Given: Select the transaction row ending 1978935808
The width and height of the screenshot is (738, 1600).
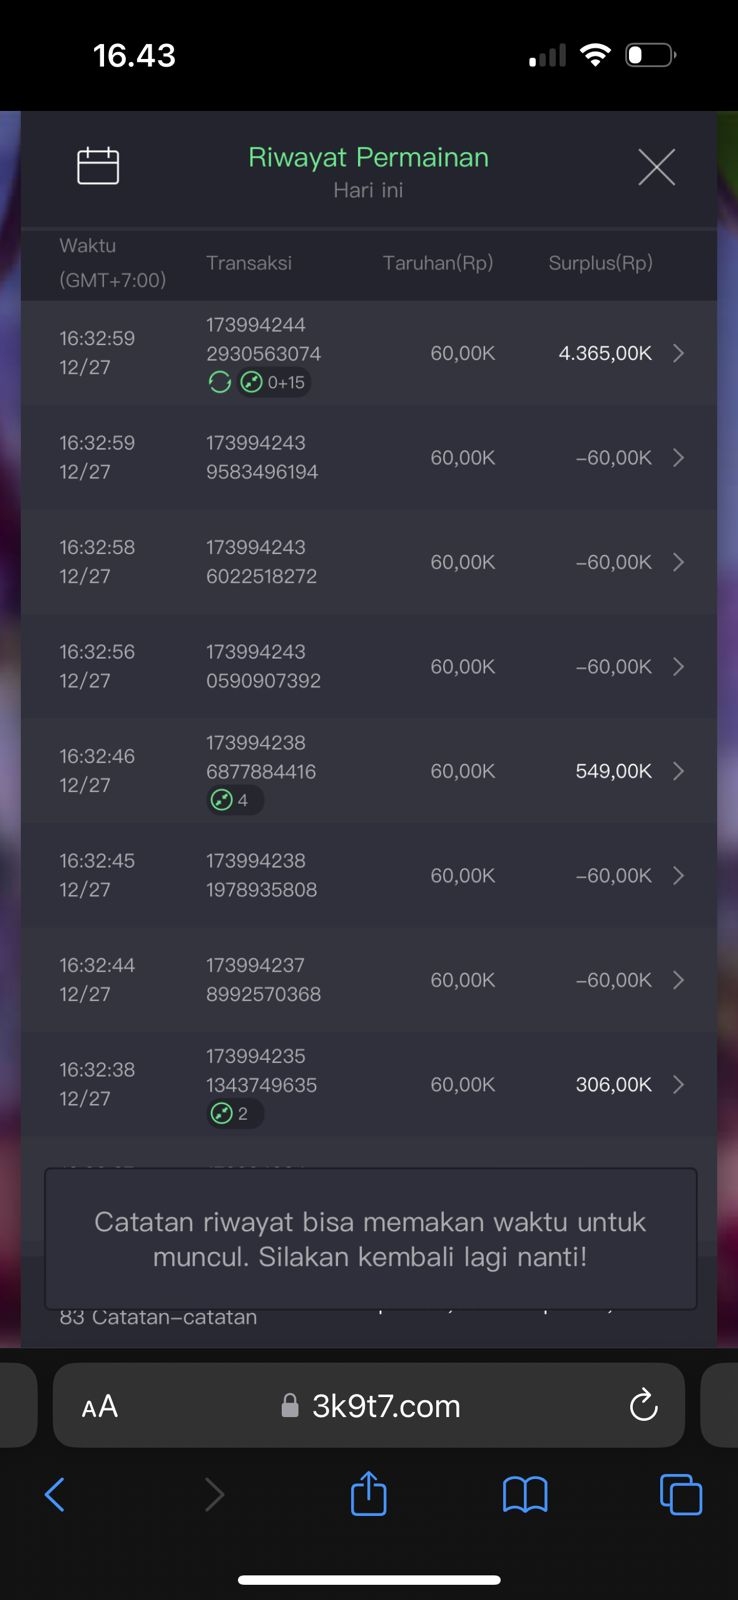Looking at the screenshot, I should (x=368, y=875).
